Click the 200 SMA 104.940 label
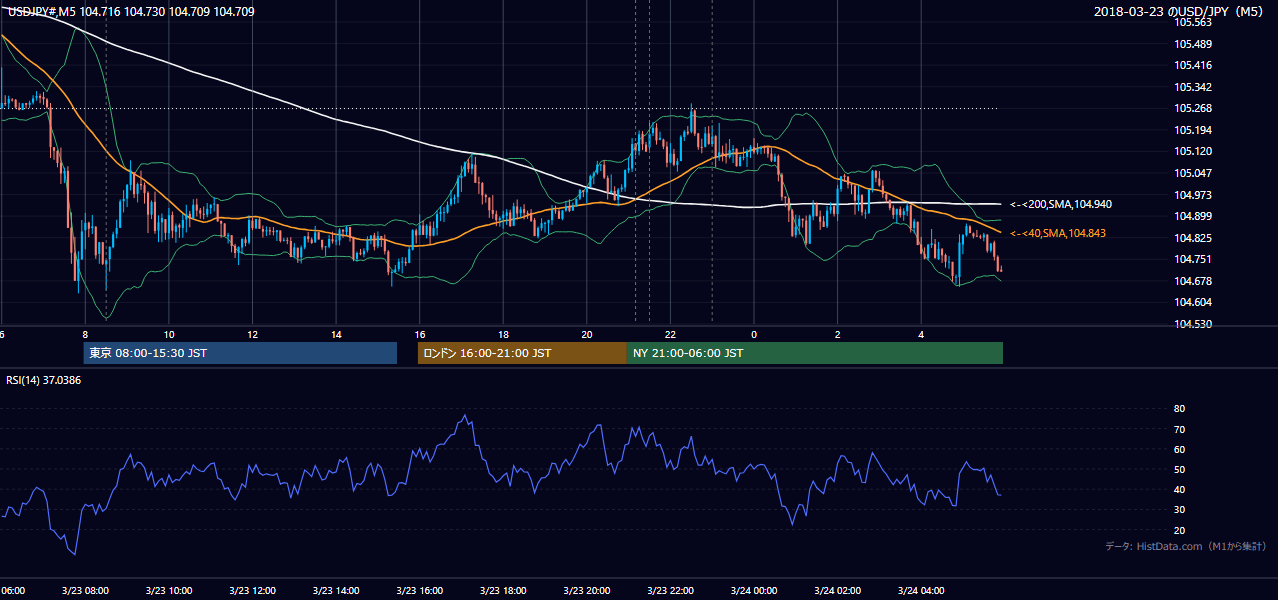Viewport: 1278px width, 600px height. 1060,204
